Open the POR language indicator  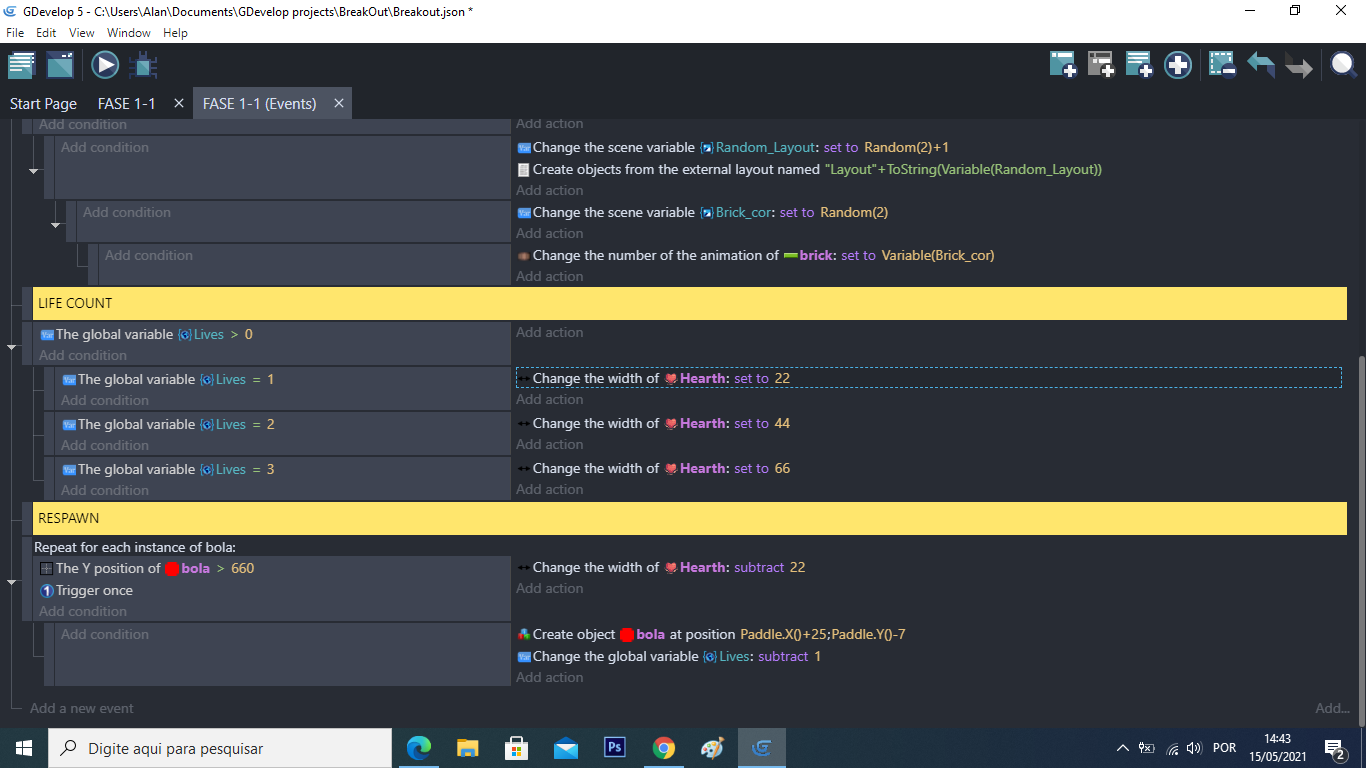[x=1224, y=748]
